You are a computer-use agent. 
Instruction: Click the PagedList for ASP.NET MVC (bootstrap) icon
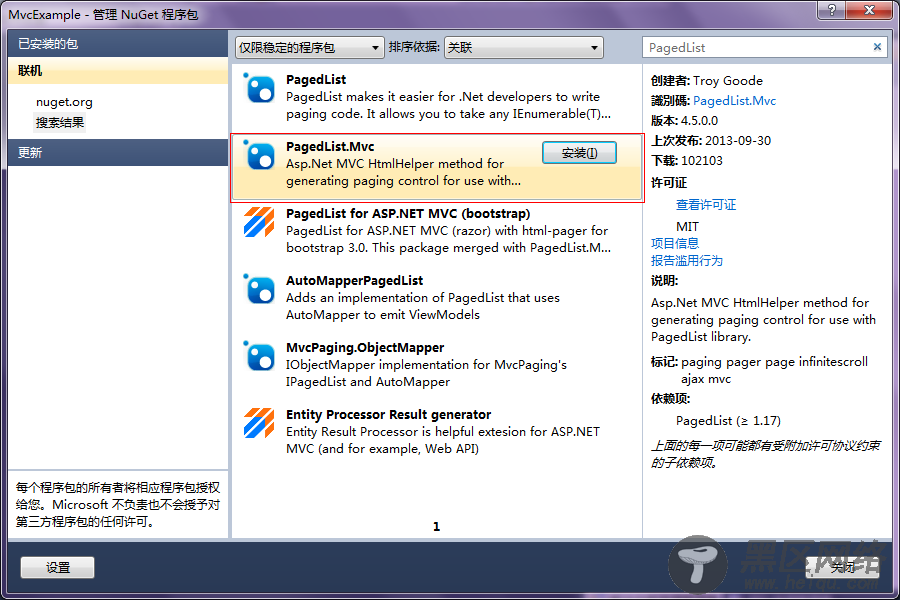tap(259, 222)
